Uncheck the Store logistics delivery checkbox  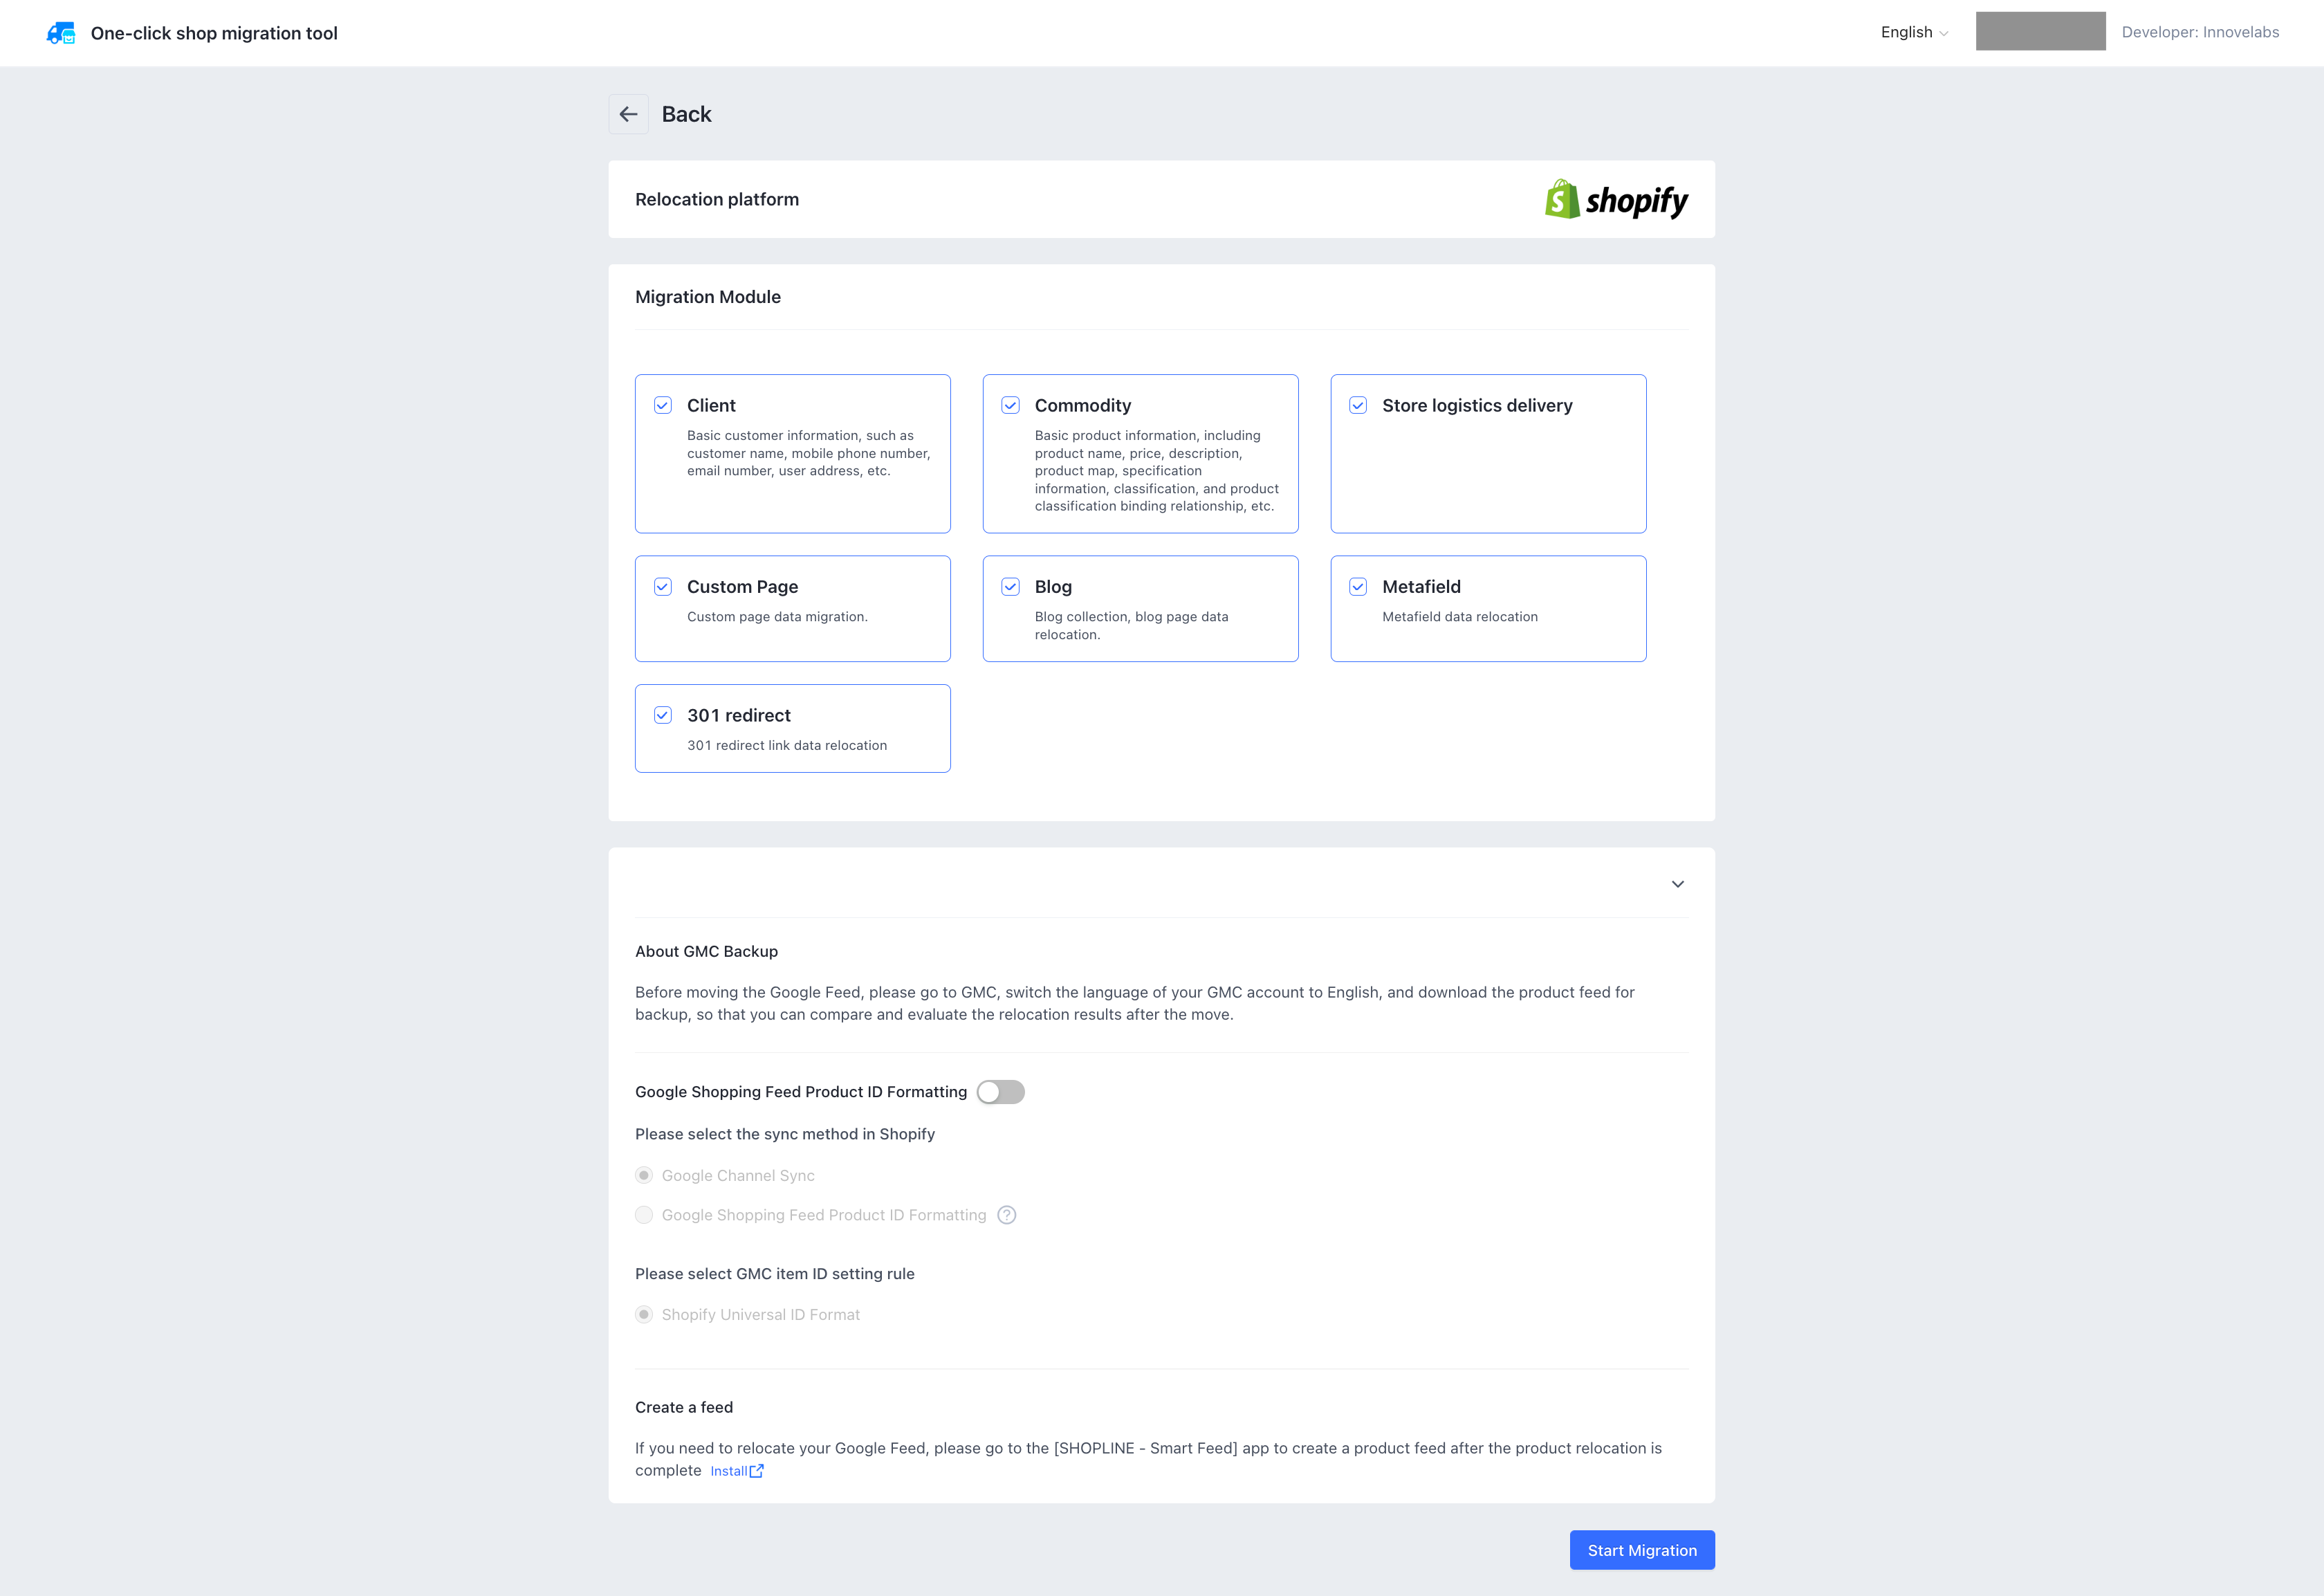[x=1358, y=405]
